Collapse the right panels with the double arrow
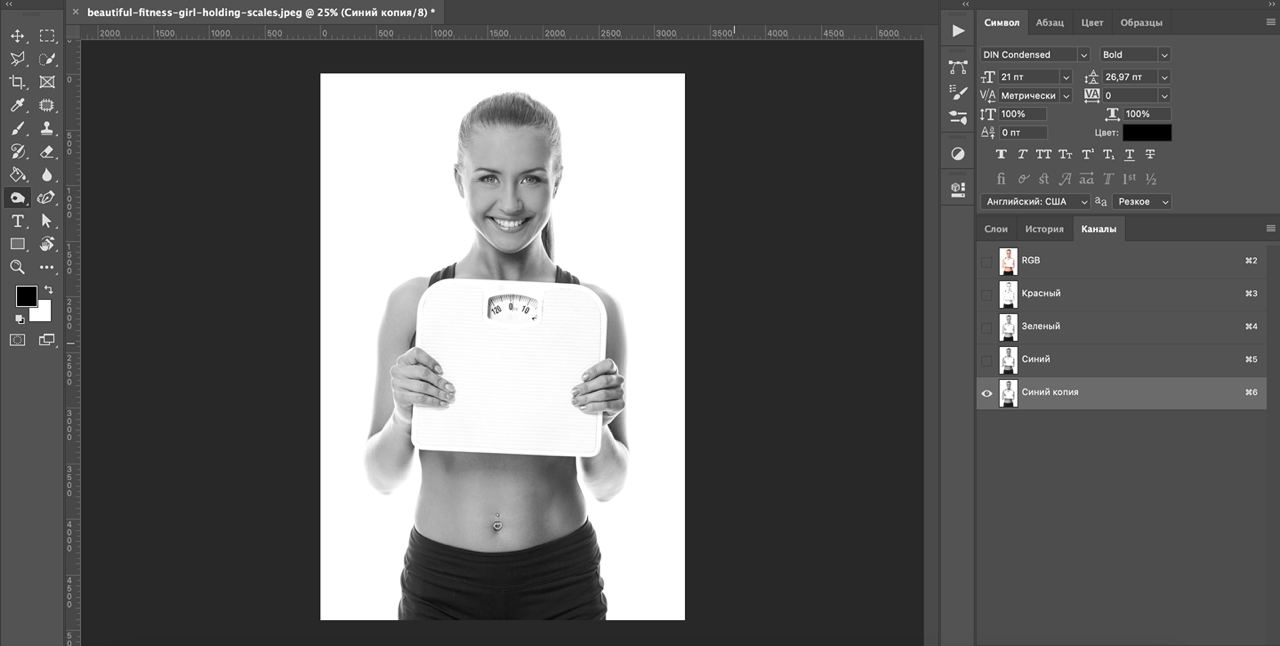This screenshot has width=1280, height=646. pyautogui.click(x=1270, y=4)
